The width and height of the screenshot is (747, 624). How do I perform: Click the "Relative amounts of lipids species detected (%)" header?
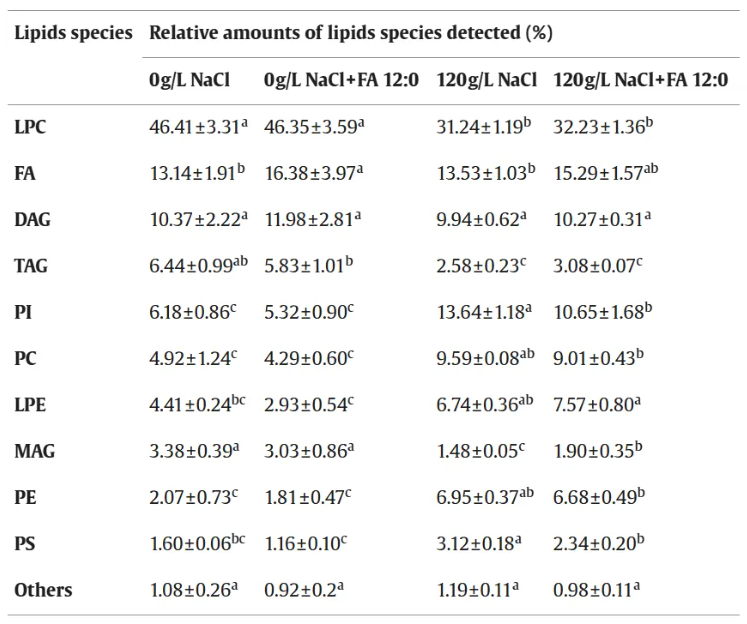(x=350, y=33)
